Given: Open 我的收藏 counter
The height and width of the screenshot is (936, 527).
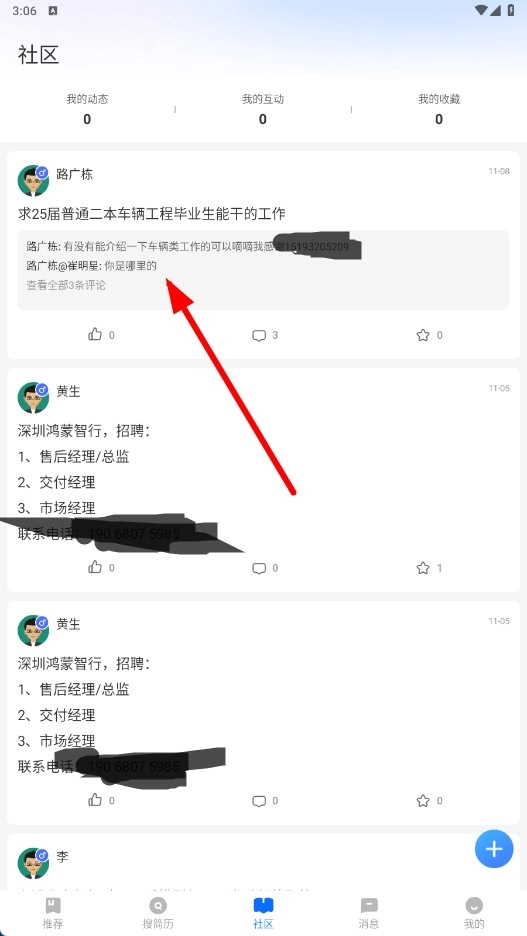Looking at the screenshot, I should pyautogui.click(x=439, y=109).
